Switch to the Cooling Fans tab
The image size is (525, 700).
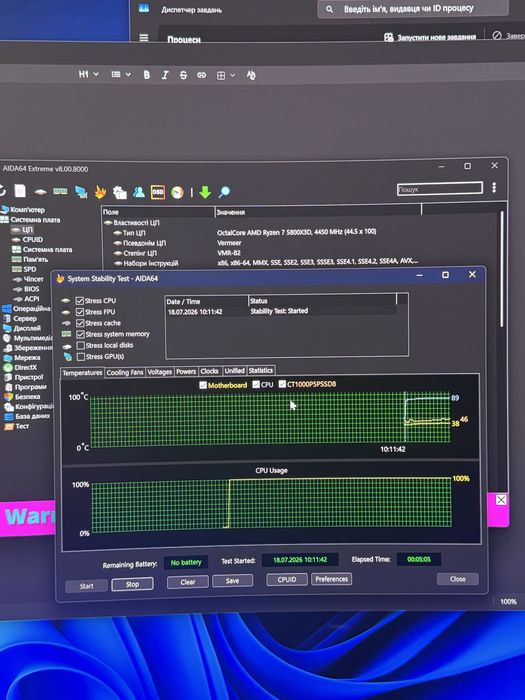125,372
